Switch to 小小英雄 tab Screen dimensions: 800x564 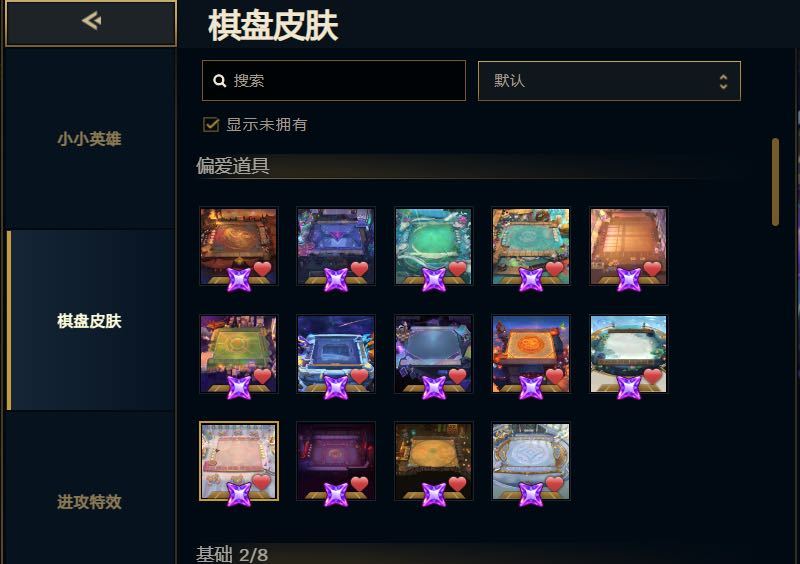coord(89,139)
